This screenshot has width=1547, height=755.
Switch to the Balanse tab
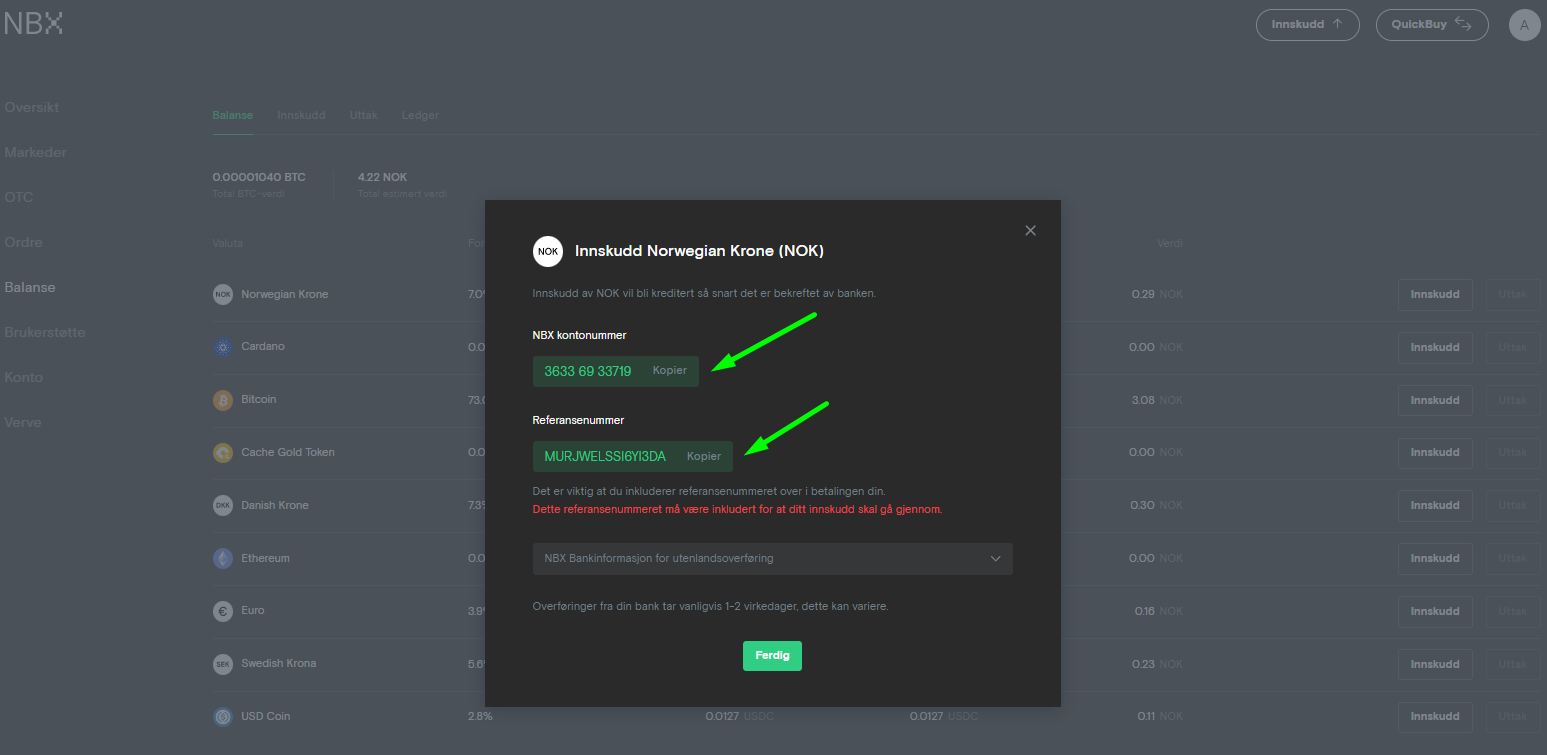click(x=233, y=115)
